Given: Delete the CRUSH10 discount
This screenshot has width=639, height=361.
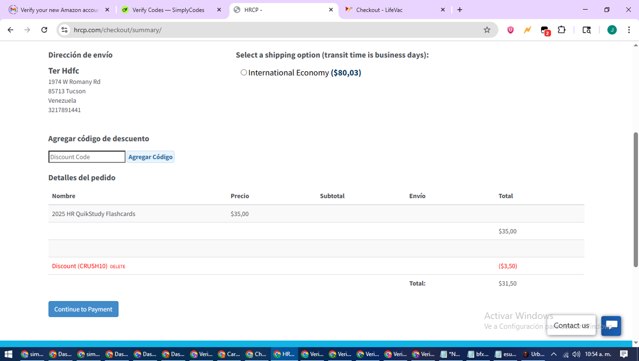Looking at the screenshot, I should 117,266.
